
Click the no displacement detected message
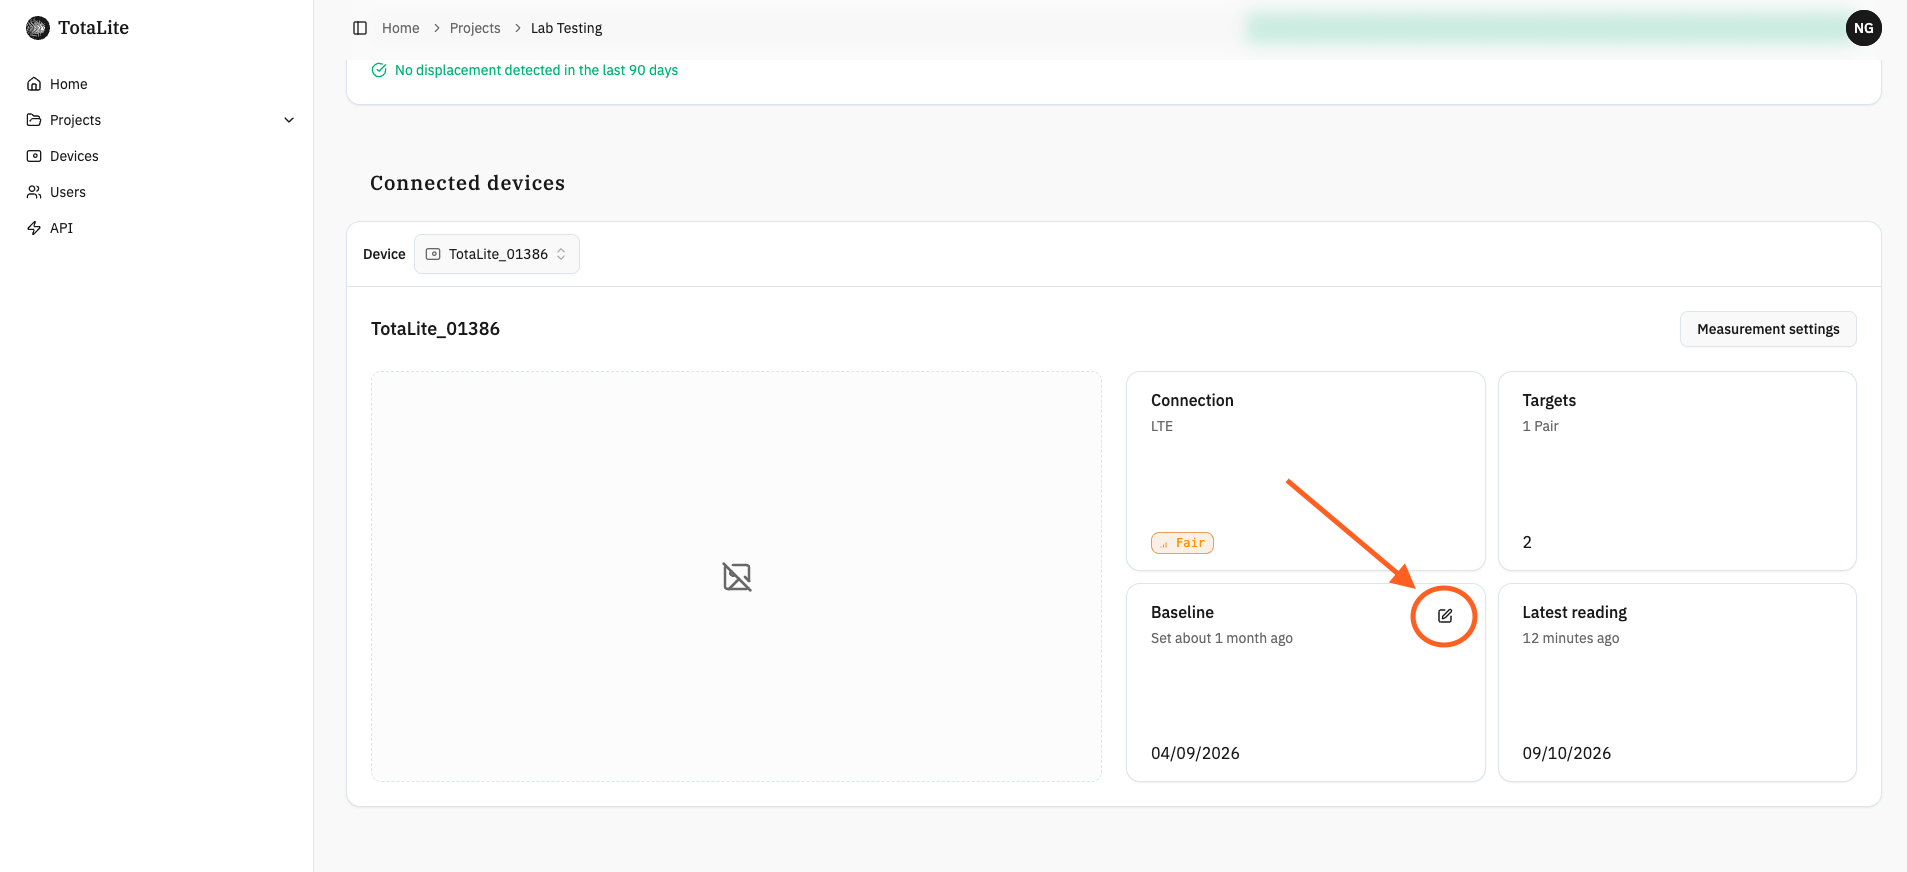point(536,70)
